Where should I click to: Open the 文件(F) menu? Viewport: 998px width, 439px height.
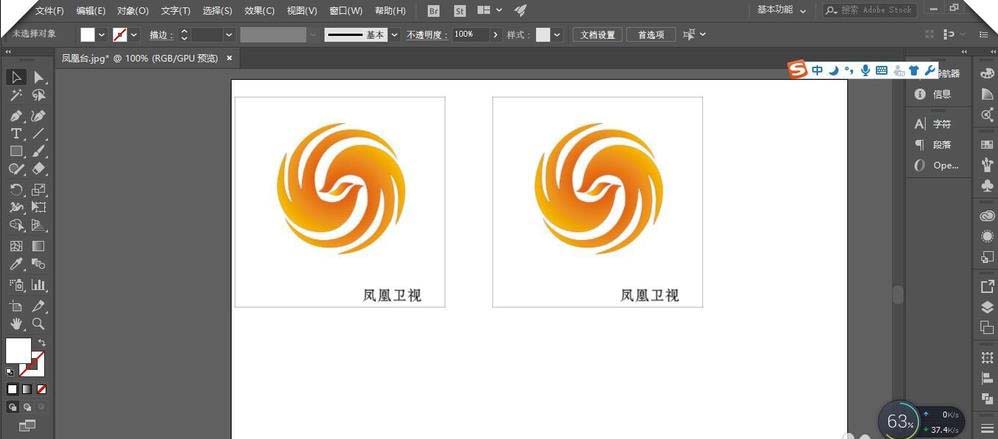point(49,11)
